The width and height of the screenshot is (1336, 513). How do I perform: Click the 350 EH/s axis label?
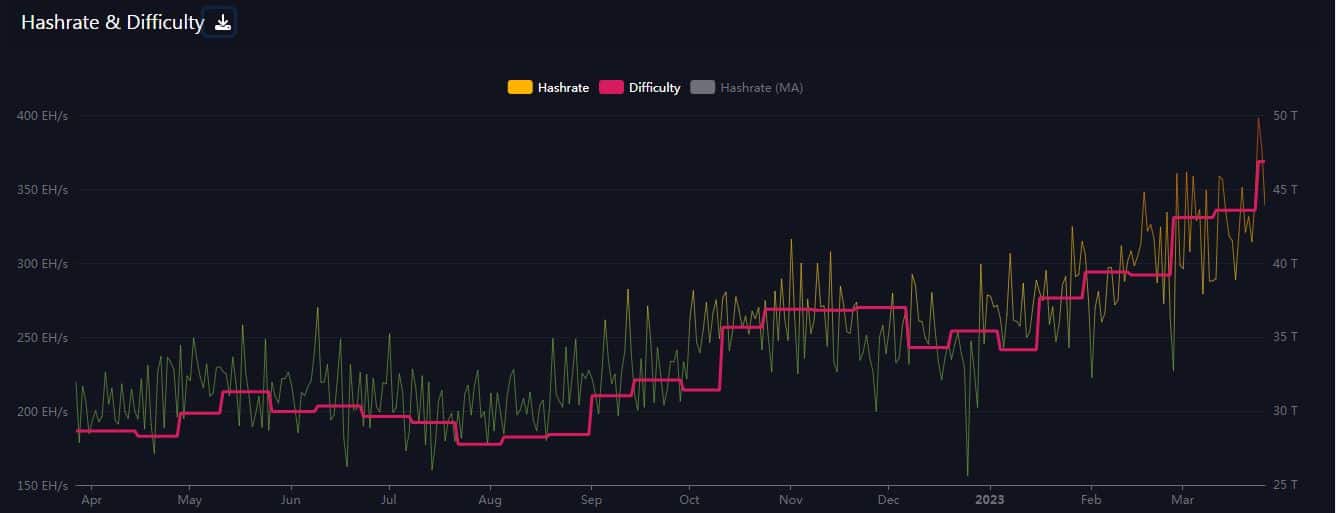[x=42, y=190]
